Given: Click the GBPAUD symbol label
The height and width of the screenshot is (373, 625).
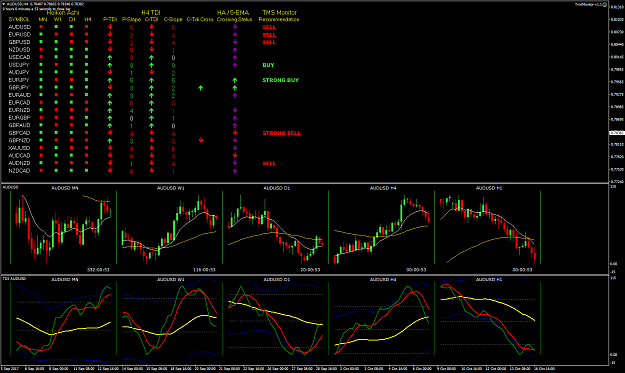Looking at the screenshot, I should pos(20,126).
